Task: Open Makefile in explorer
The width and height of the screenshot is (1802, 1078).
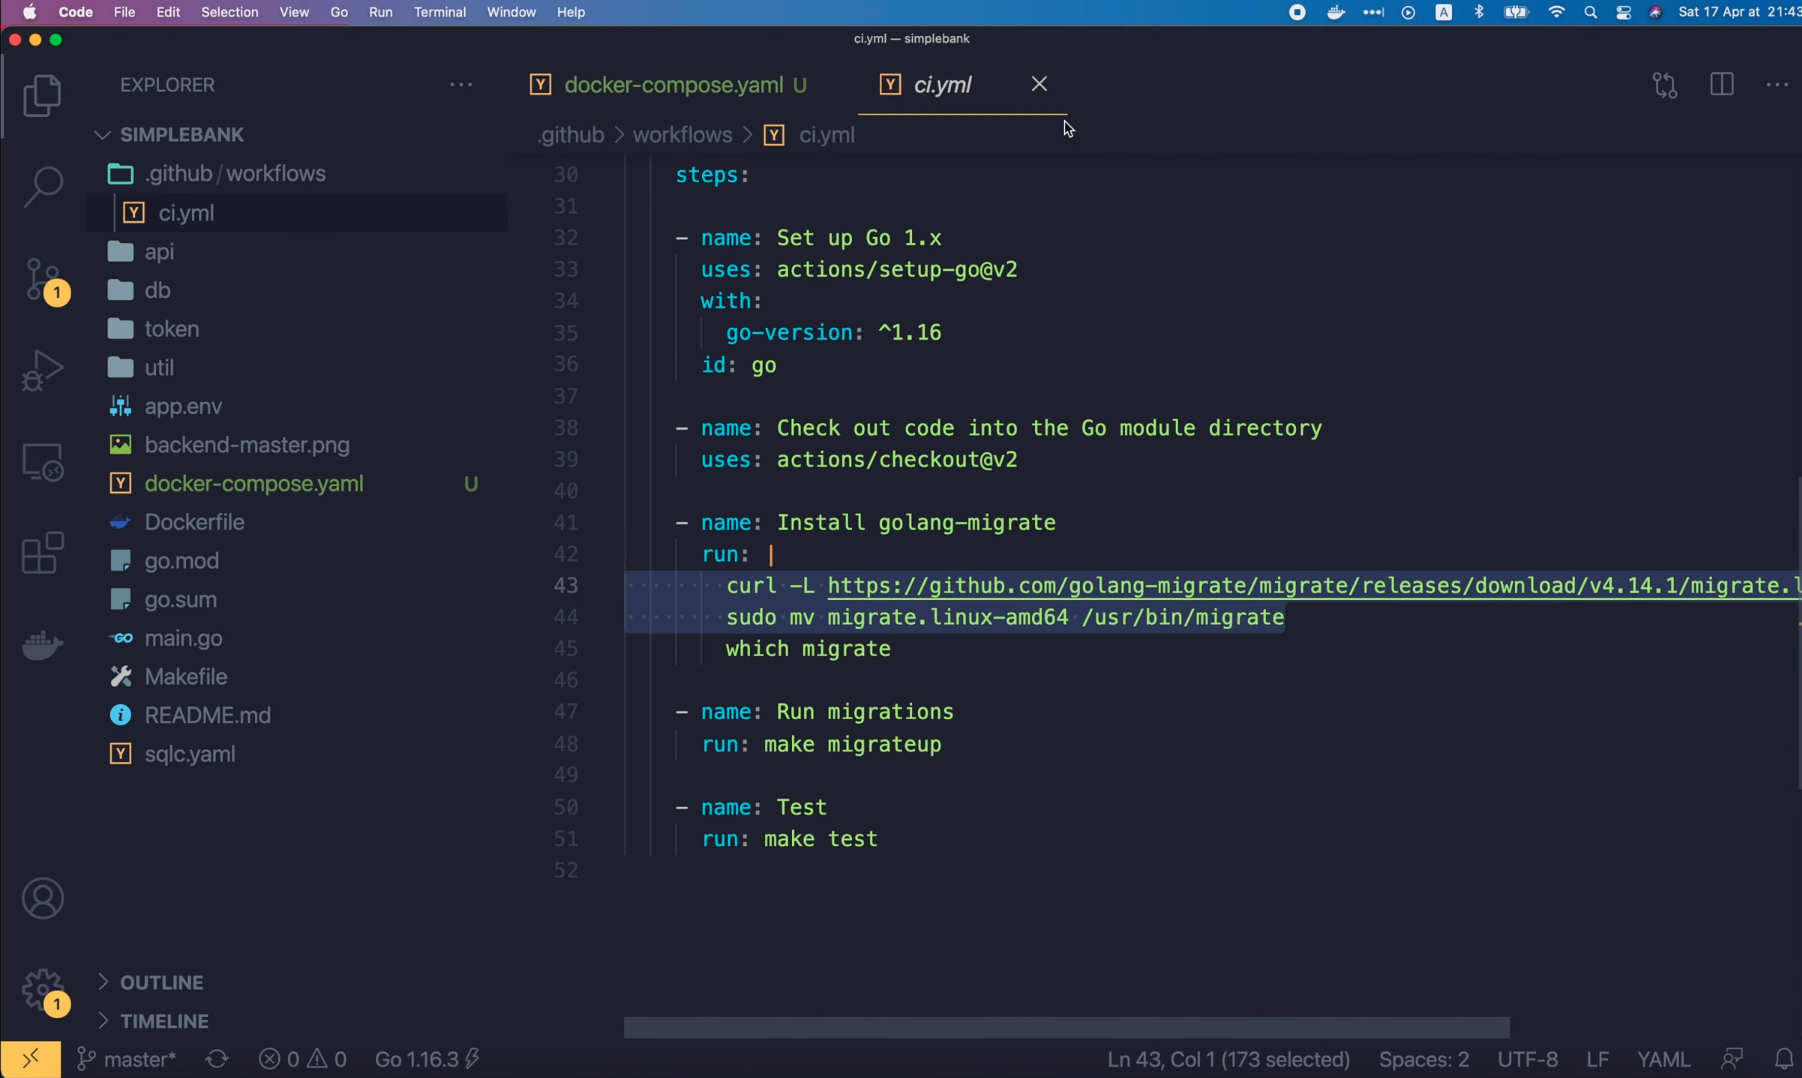Action: (x=185, y=677)
